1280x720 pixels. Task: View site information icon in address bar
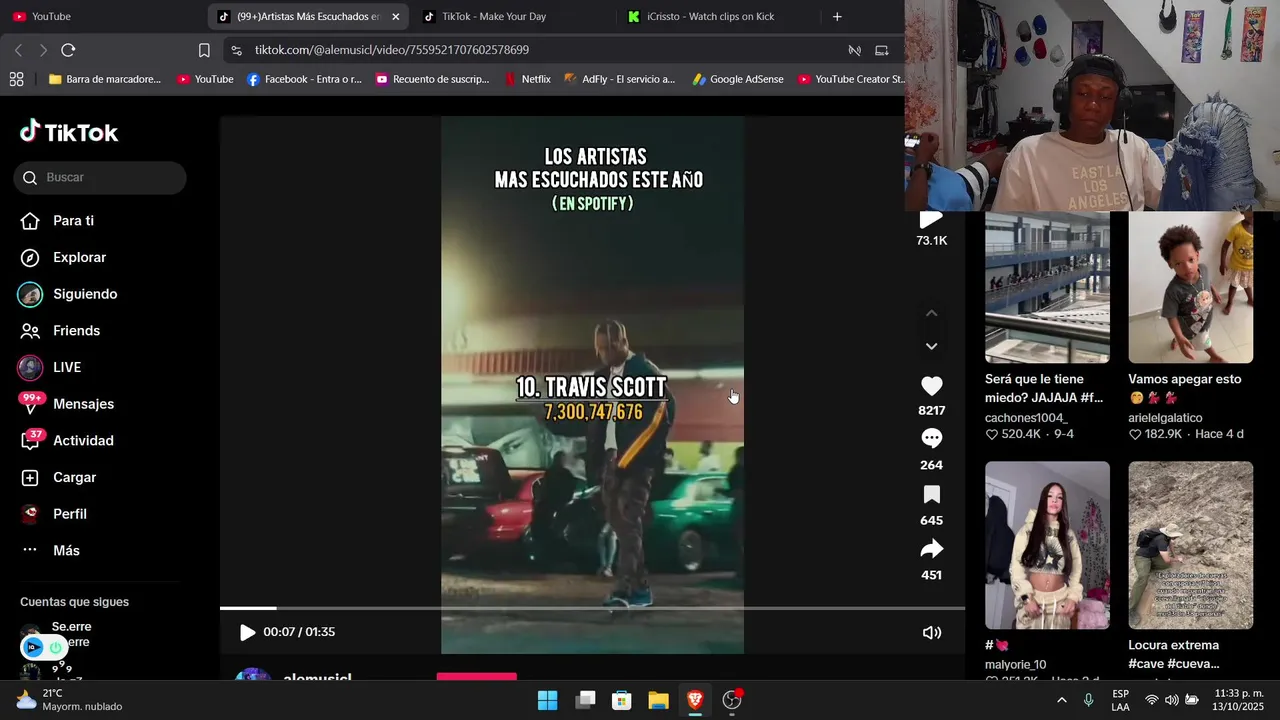pos(235,50)
